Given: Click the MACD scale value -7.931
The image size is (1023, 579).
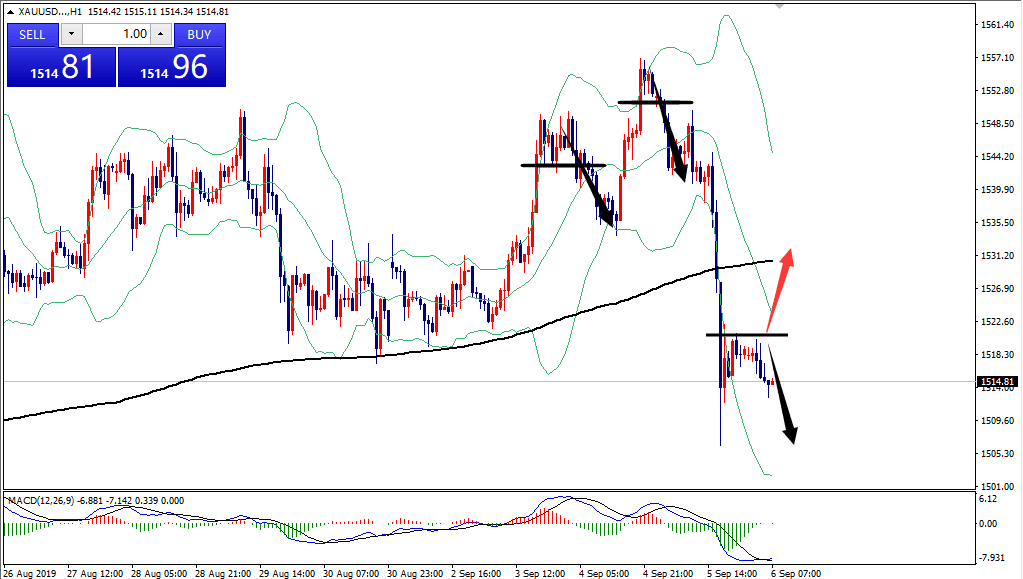Looking at the screenshot, I should (992, 557).
